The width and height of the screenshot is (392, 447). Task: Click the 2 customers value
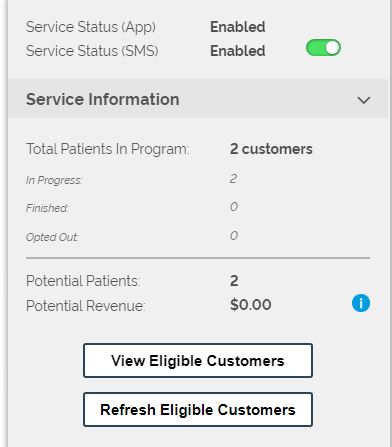[x=271, y=149]
